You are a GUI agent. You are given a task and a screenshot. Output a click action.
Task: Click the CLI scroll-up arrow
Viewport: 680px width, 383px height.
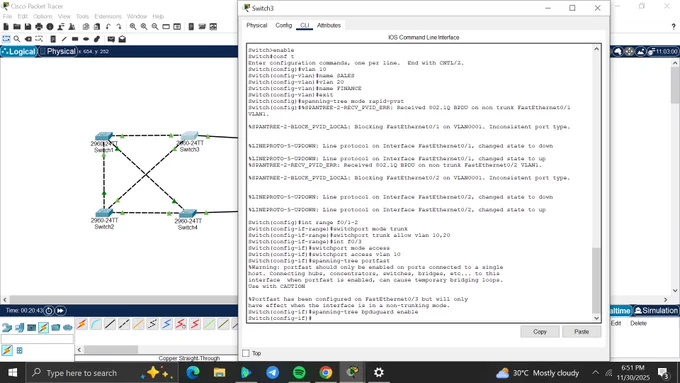596,49
